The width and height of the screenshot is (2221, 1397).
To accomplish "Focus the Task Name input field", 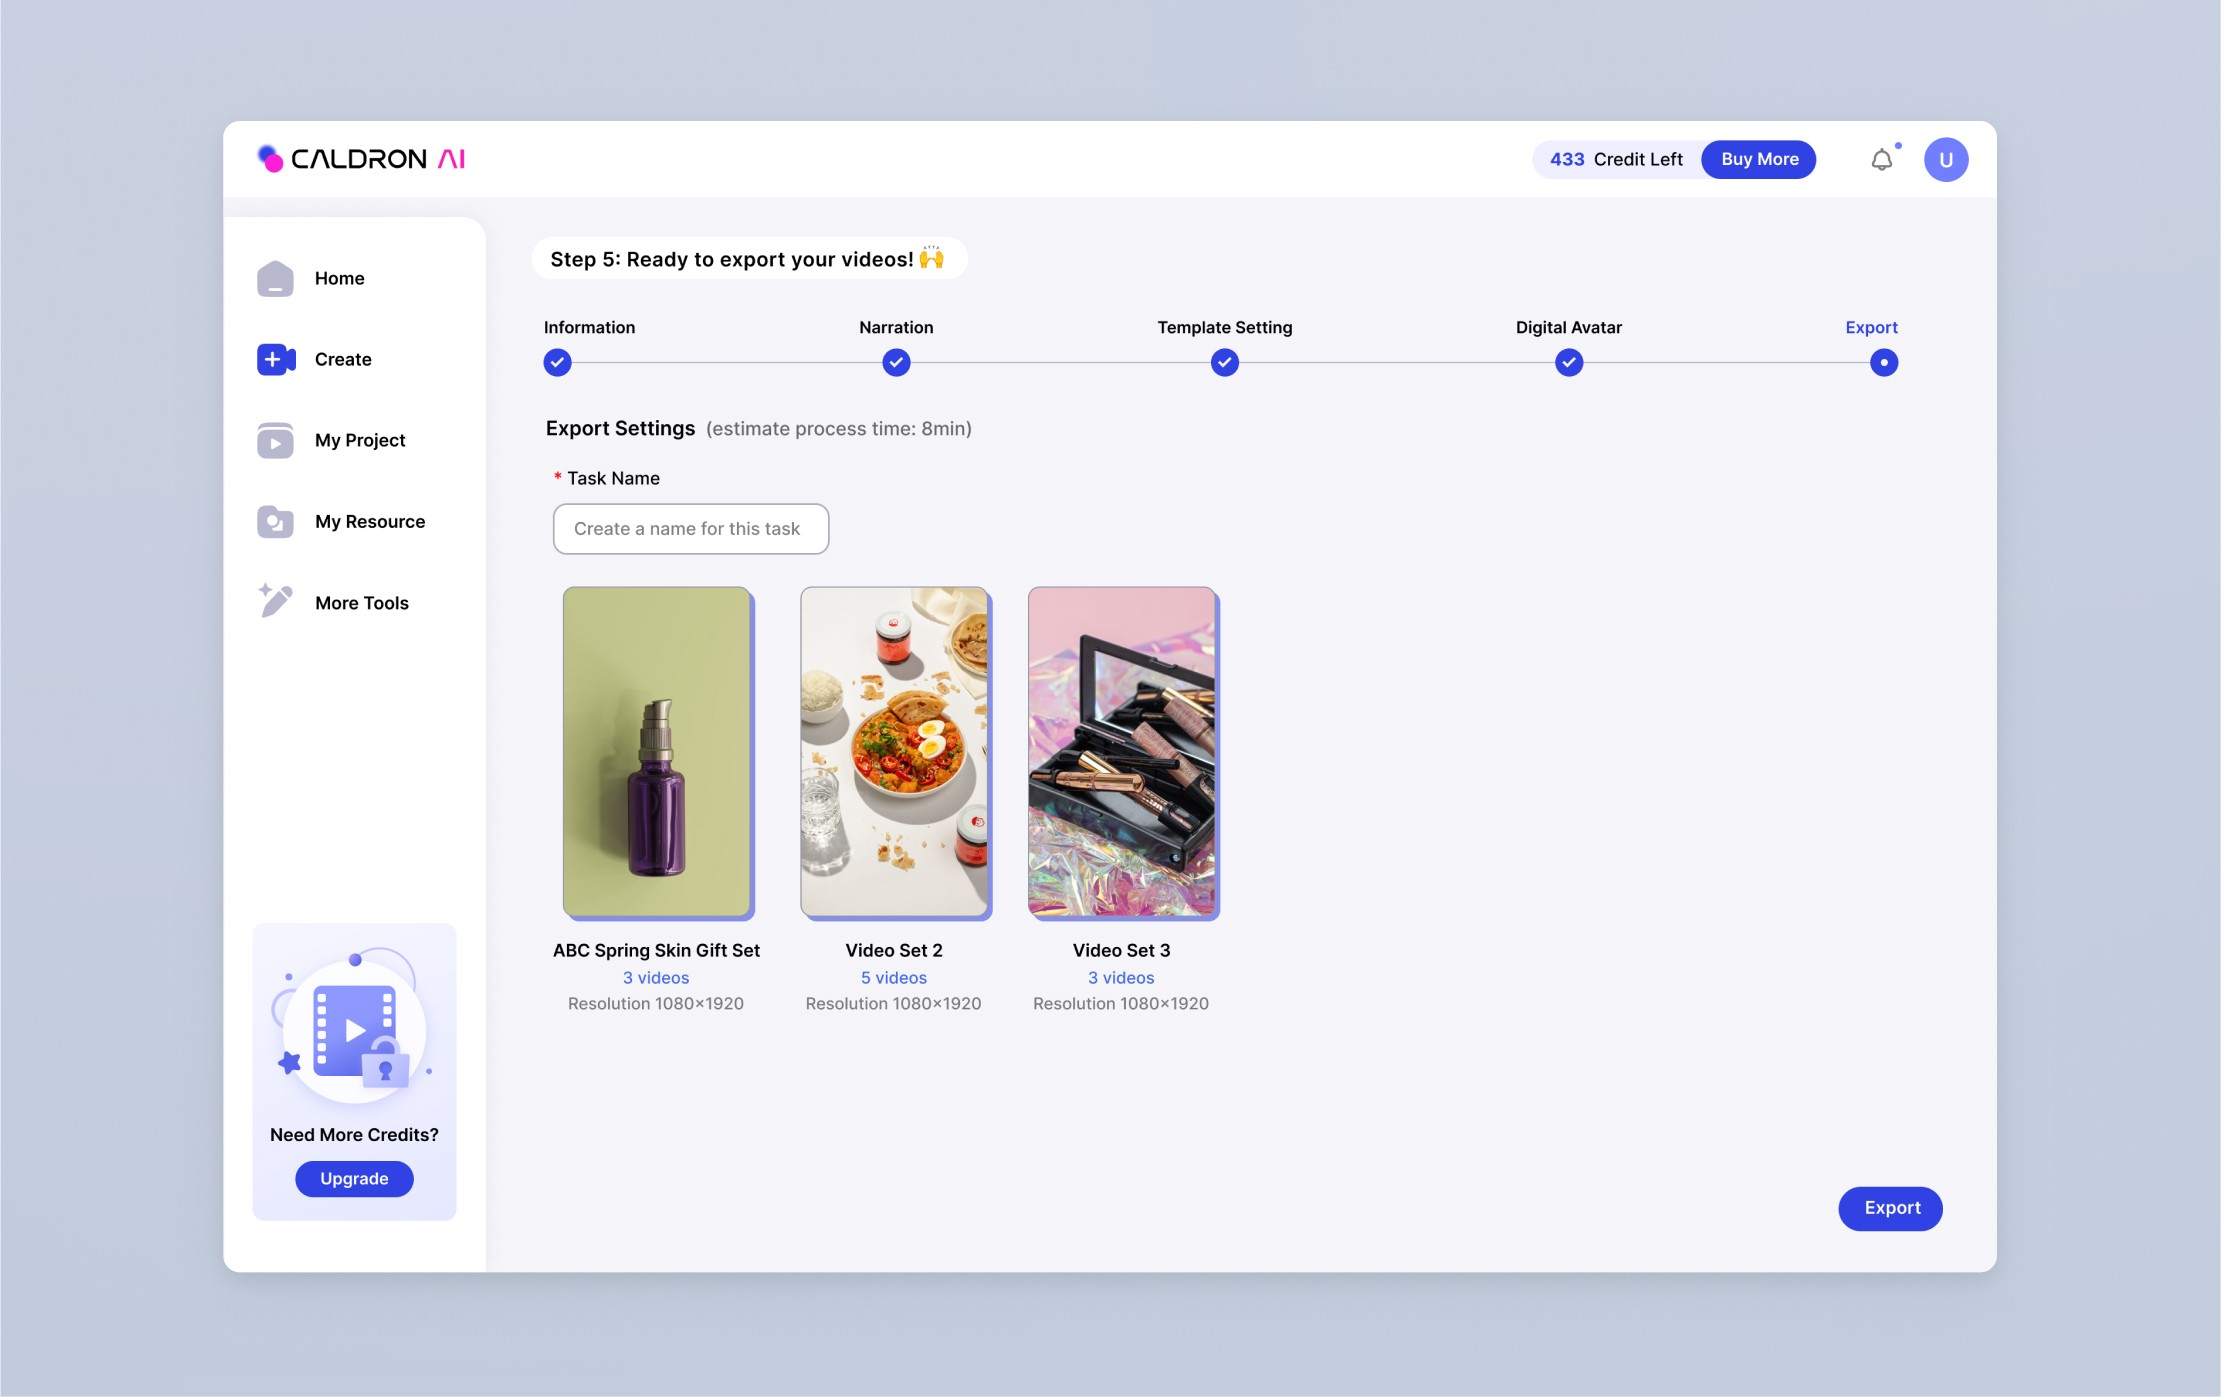I will point(690,529).
